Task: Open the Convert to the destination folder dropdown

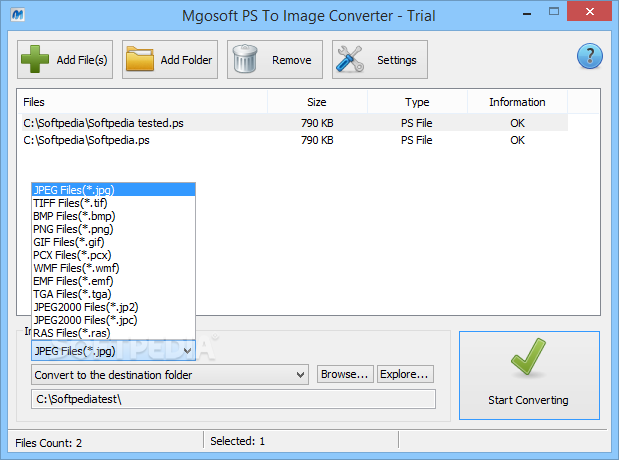Action: point(170,374)
